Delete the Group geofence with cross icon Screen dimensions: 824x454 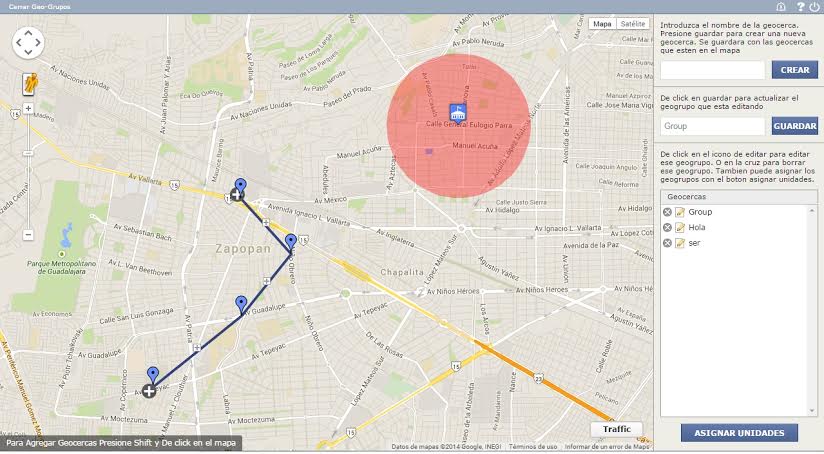[667, 212]
